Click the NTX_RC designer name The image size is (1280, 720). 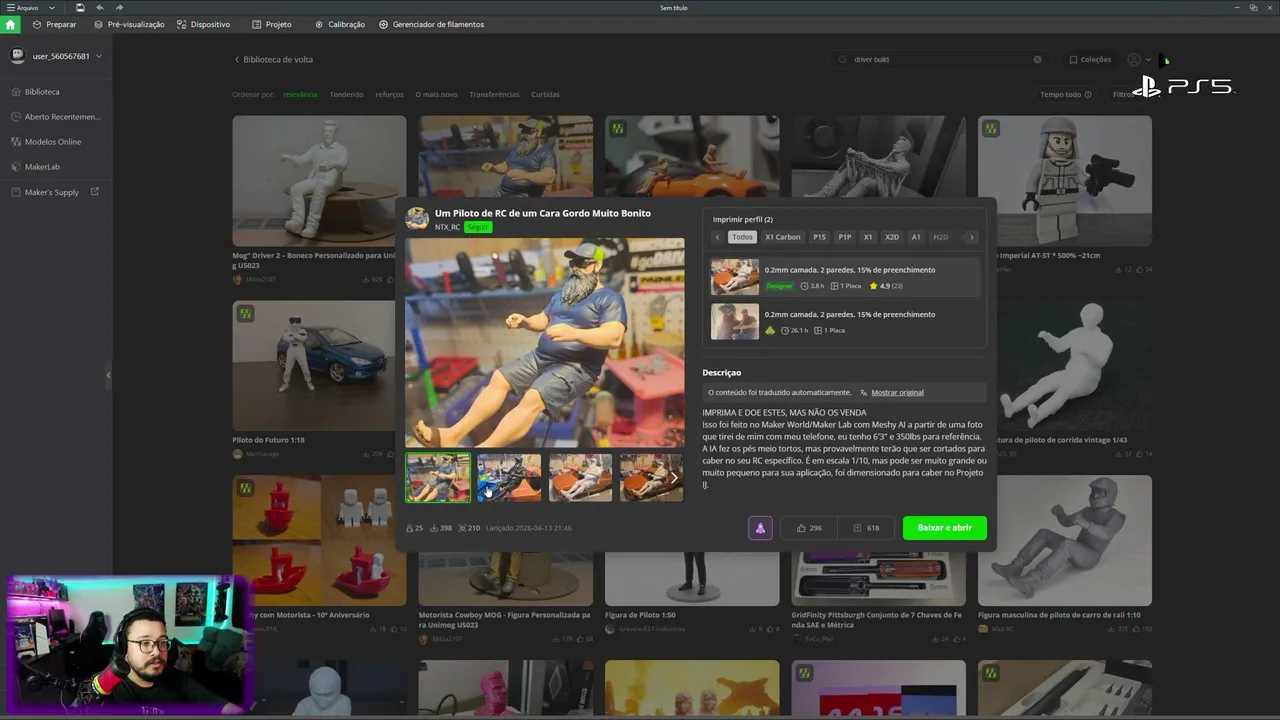[x=447, y=227]
